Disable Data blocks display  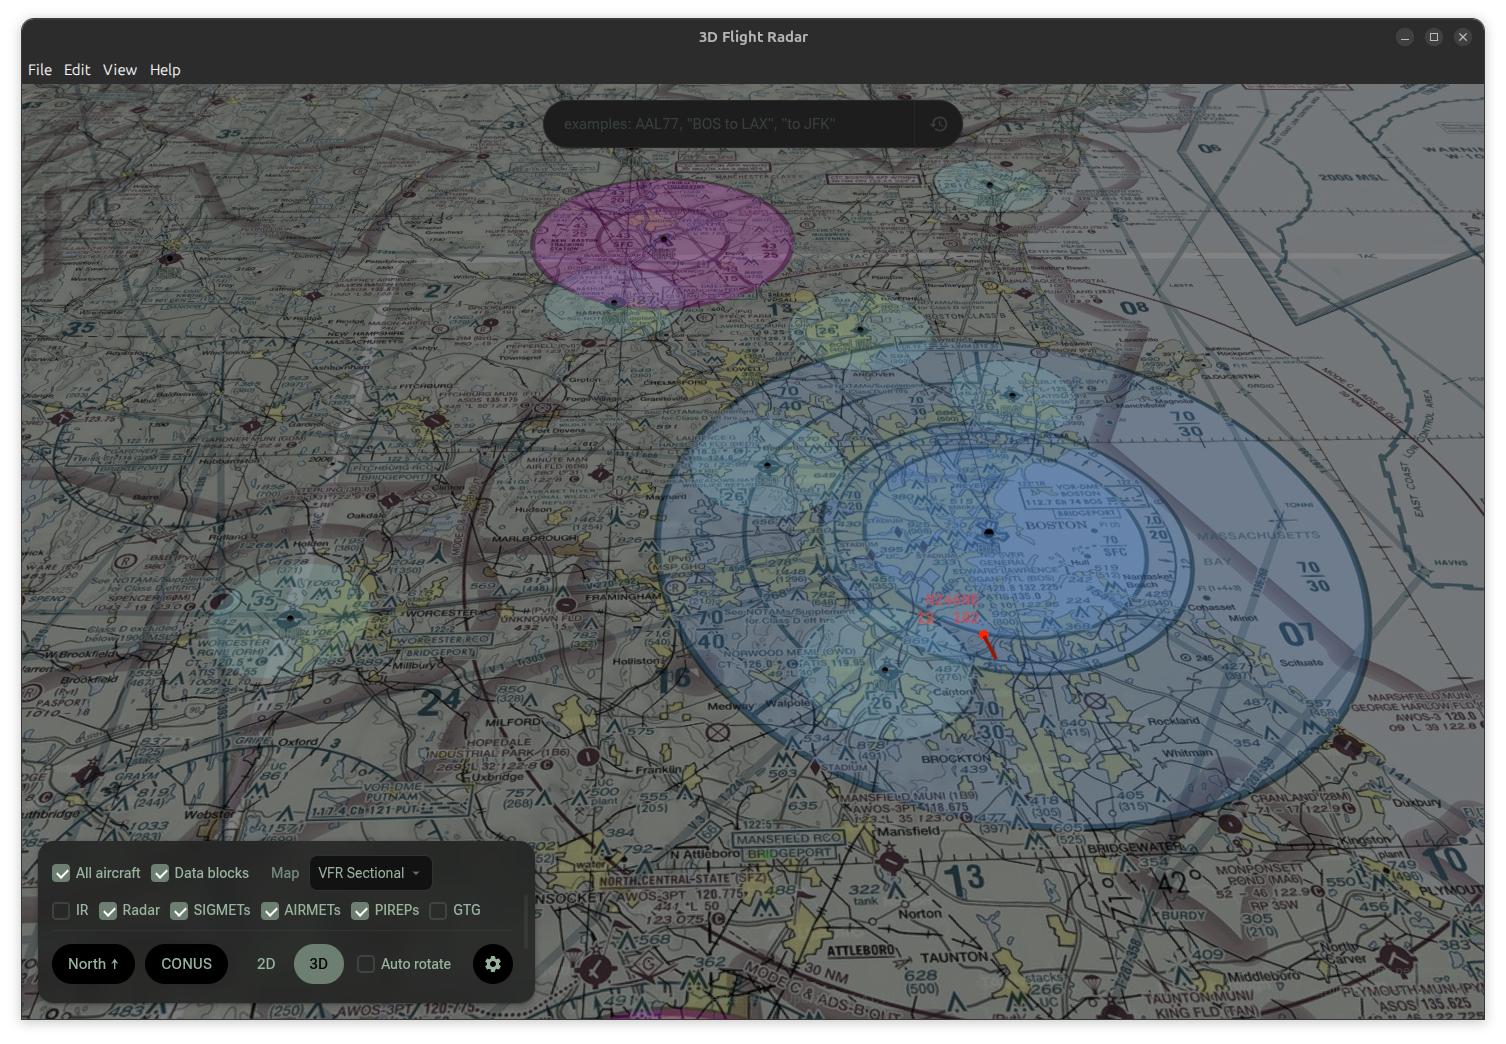pos(162,873)
